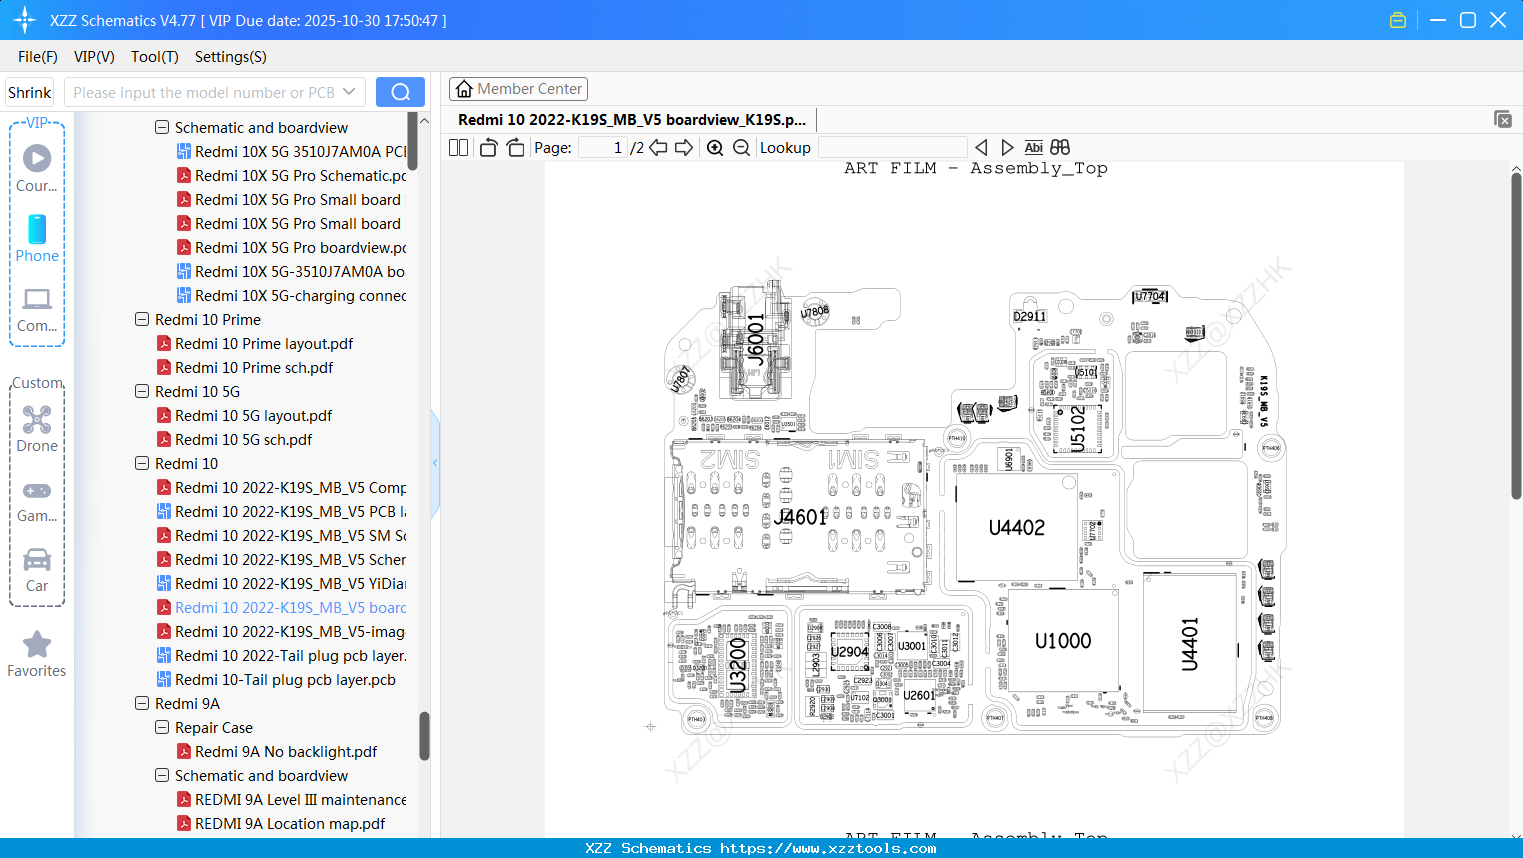Rotate the boardview page clockwise
The height and width of the screenshot is (858, 1523).
(515, 147)
